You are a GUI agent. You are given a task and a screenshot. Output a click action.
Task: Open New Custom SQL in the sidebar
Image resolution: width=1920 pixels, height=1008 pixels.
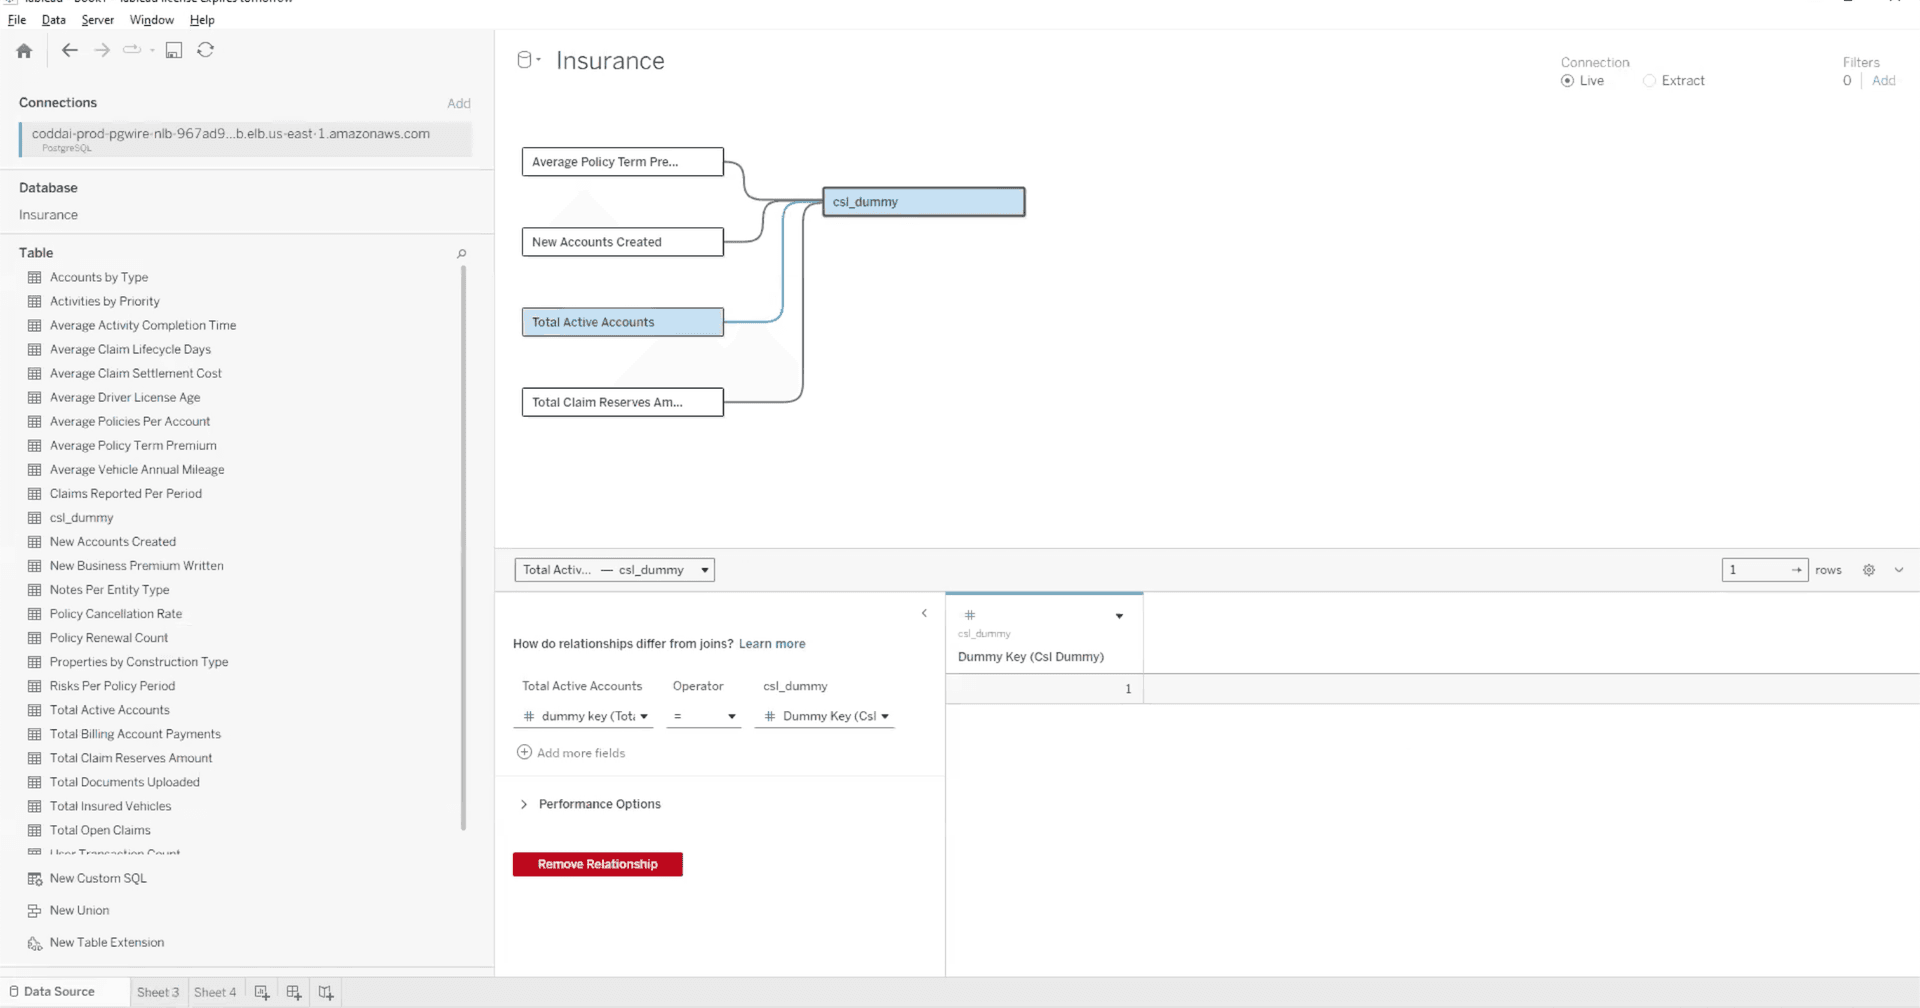(97, 878)
